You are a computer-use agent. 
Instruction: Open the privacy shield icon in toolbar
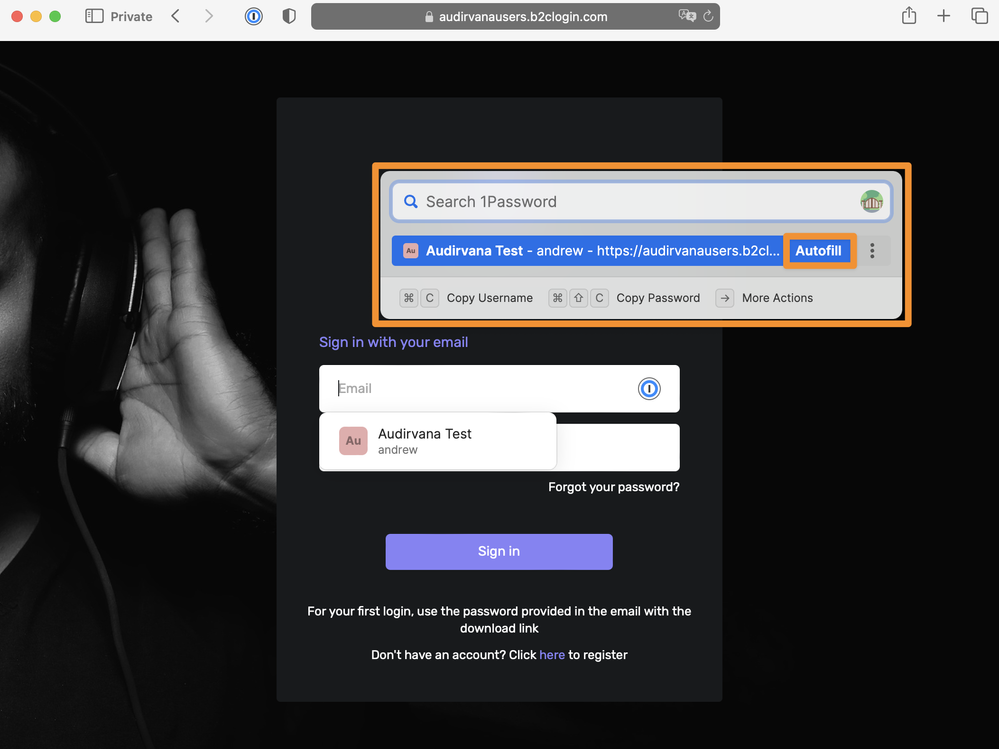tap(289, 16)
